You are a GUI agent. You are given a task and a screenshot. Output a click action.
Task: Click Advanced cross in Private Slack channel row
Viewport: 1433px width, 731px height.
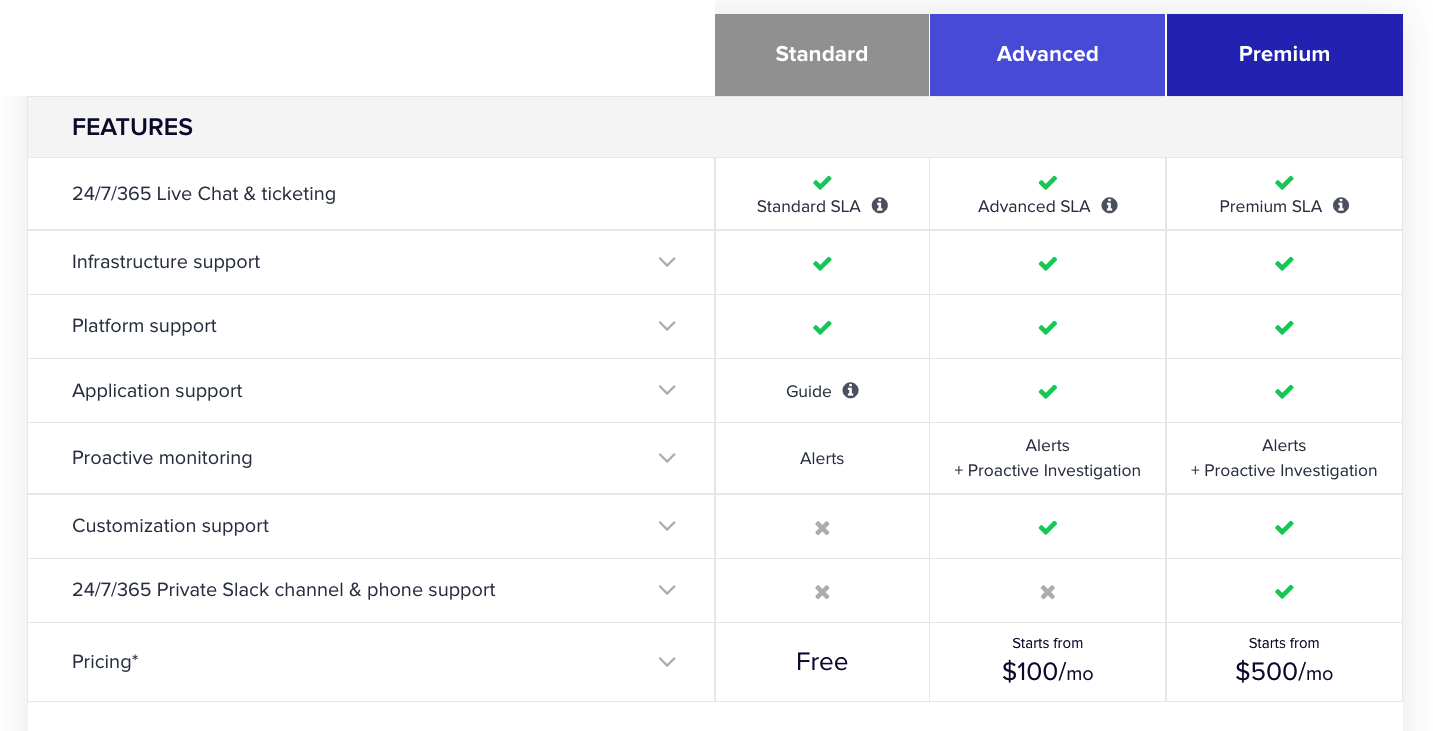(1047, 592)
